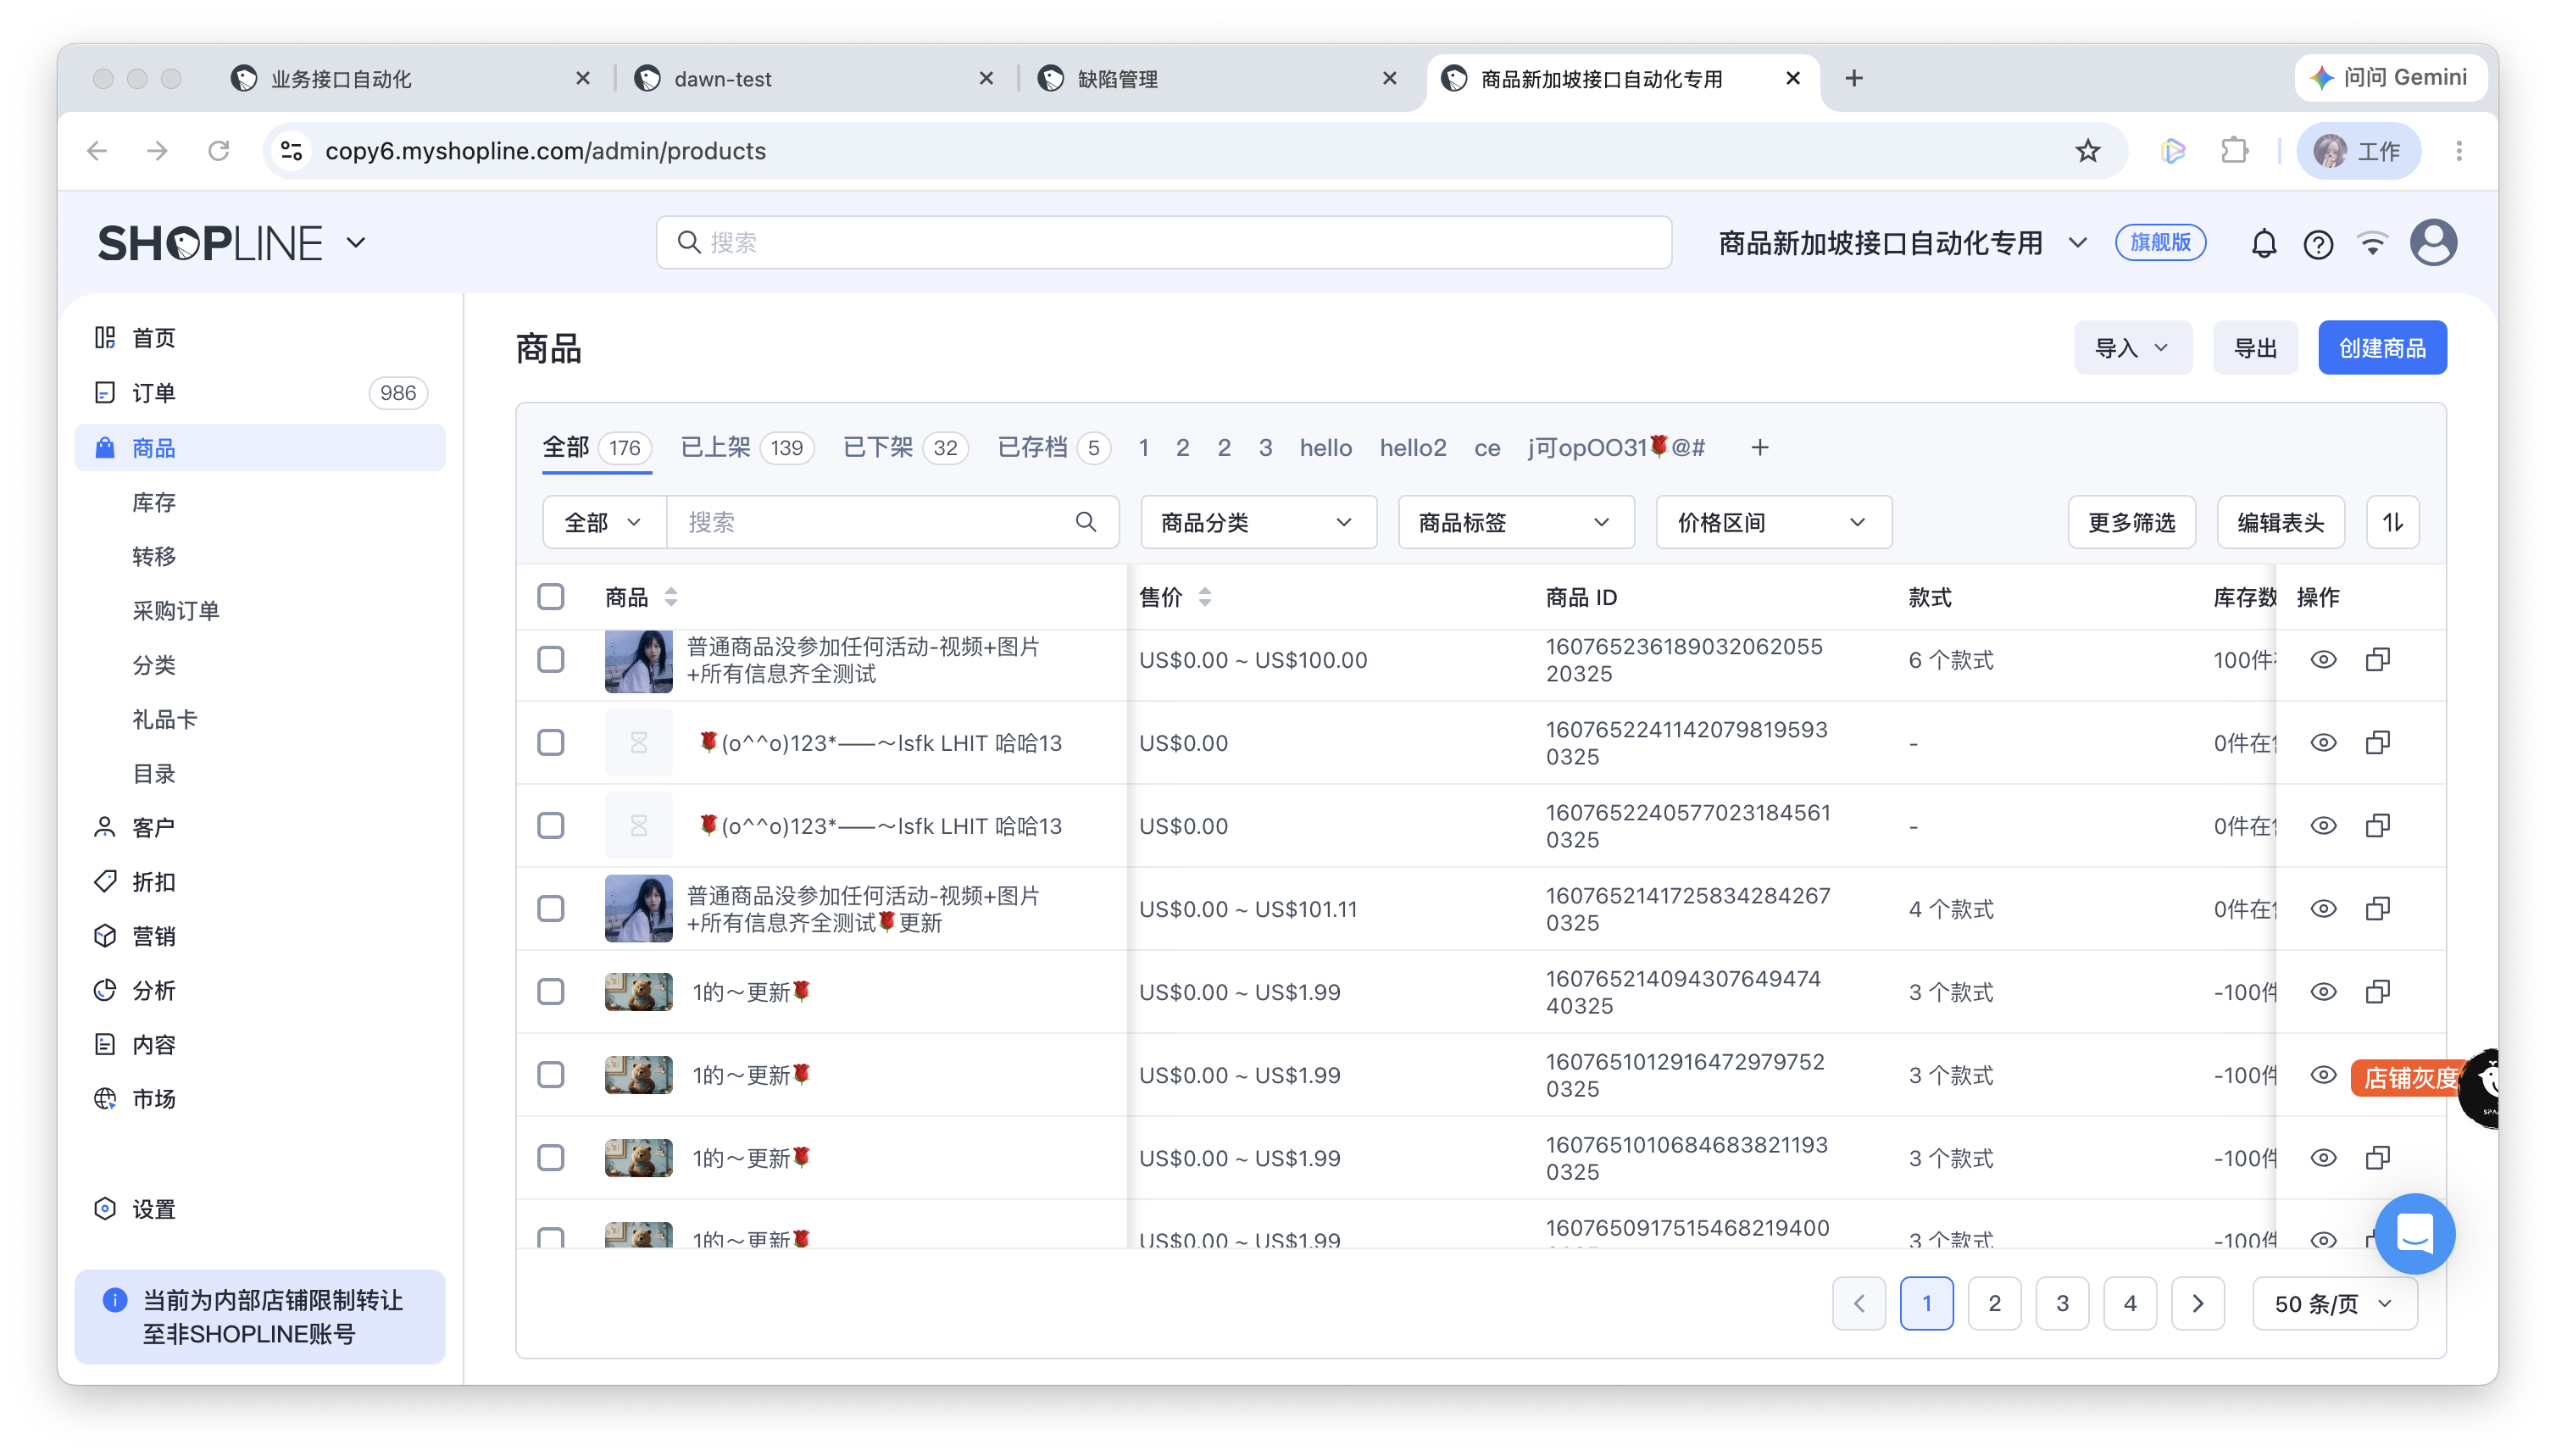Expand the 商品分类 dropdown

1258,522
